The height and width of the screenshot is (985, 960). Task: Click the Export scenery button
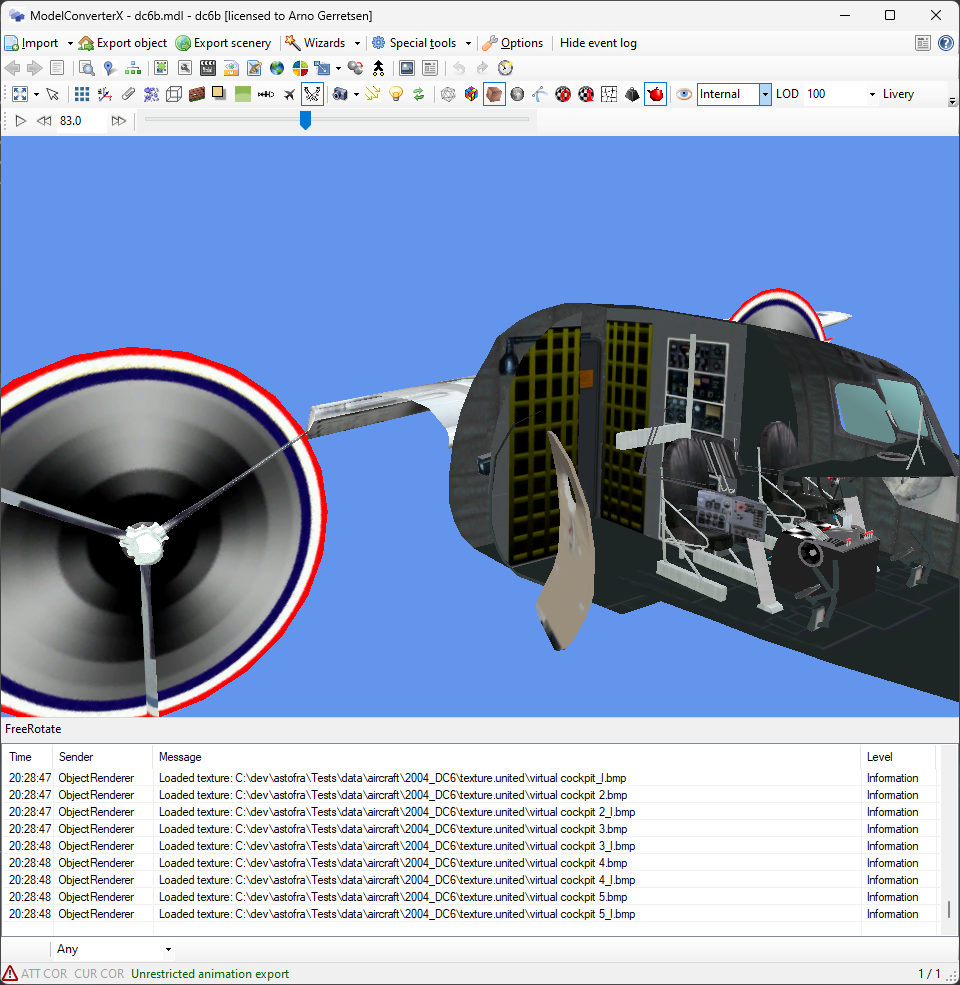pyautogui.click(x=223, y=43)
